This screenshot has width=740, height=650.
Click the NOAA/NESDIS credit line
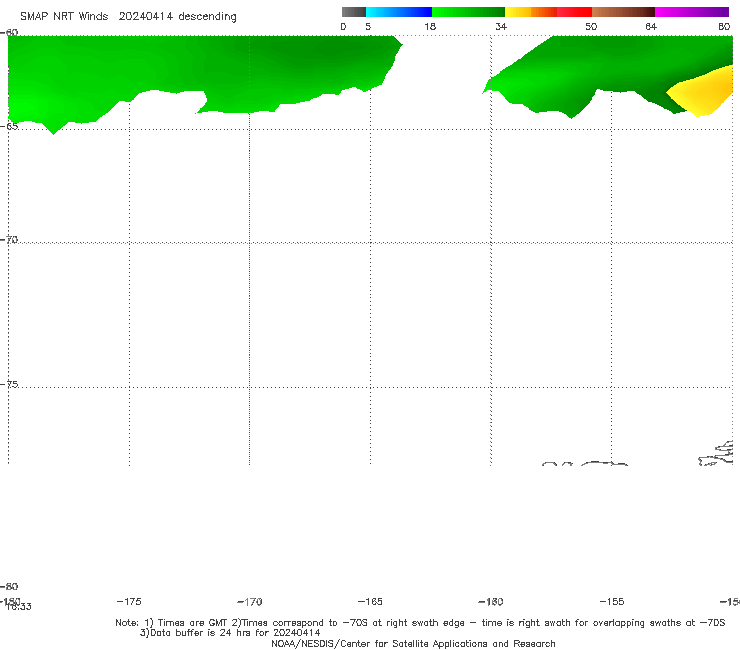[413, 644]
